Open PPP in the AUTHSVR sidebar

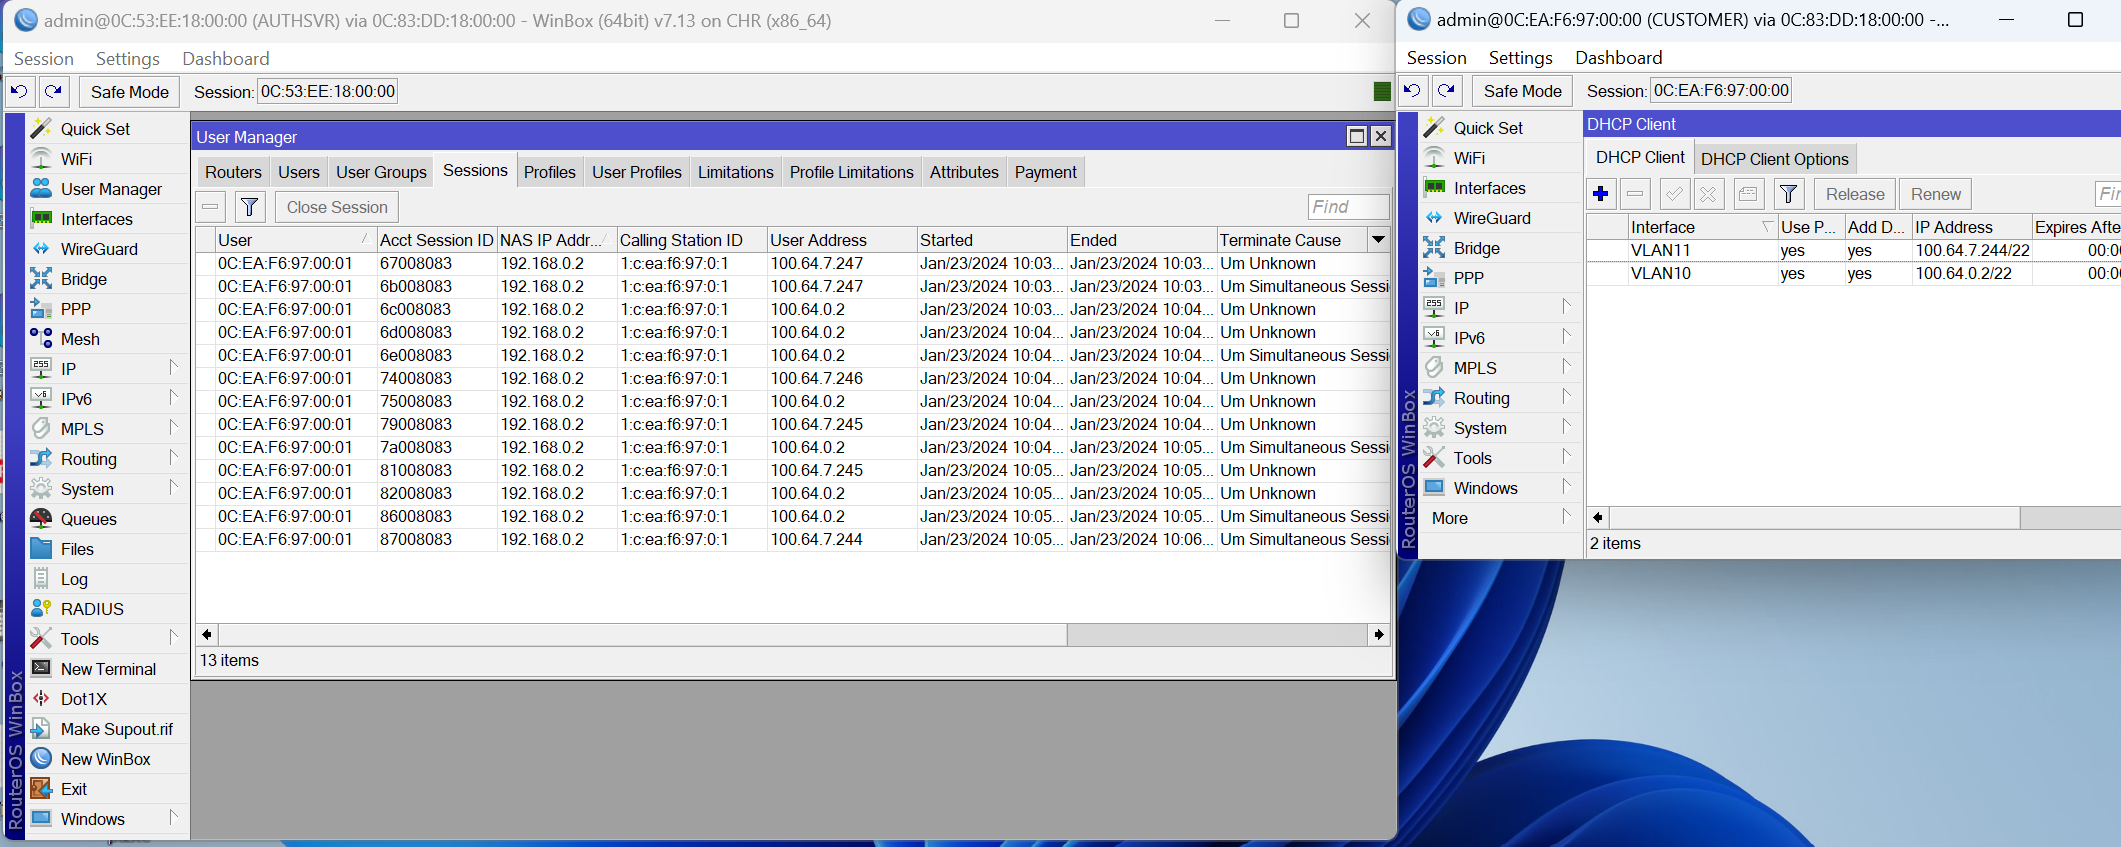(108, 309)
